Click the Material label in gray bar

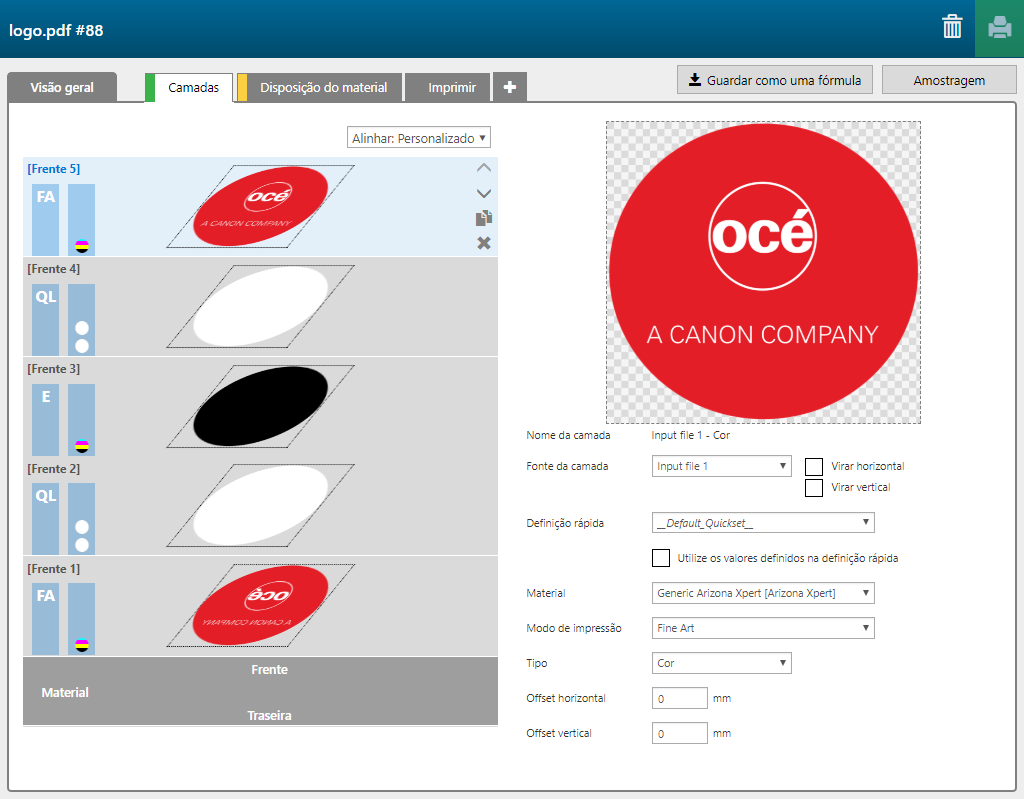tap(65, 693)
